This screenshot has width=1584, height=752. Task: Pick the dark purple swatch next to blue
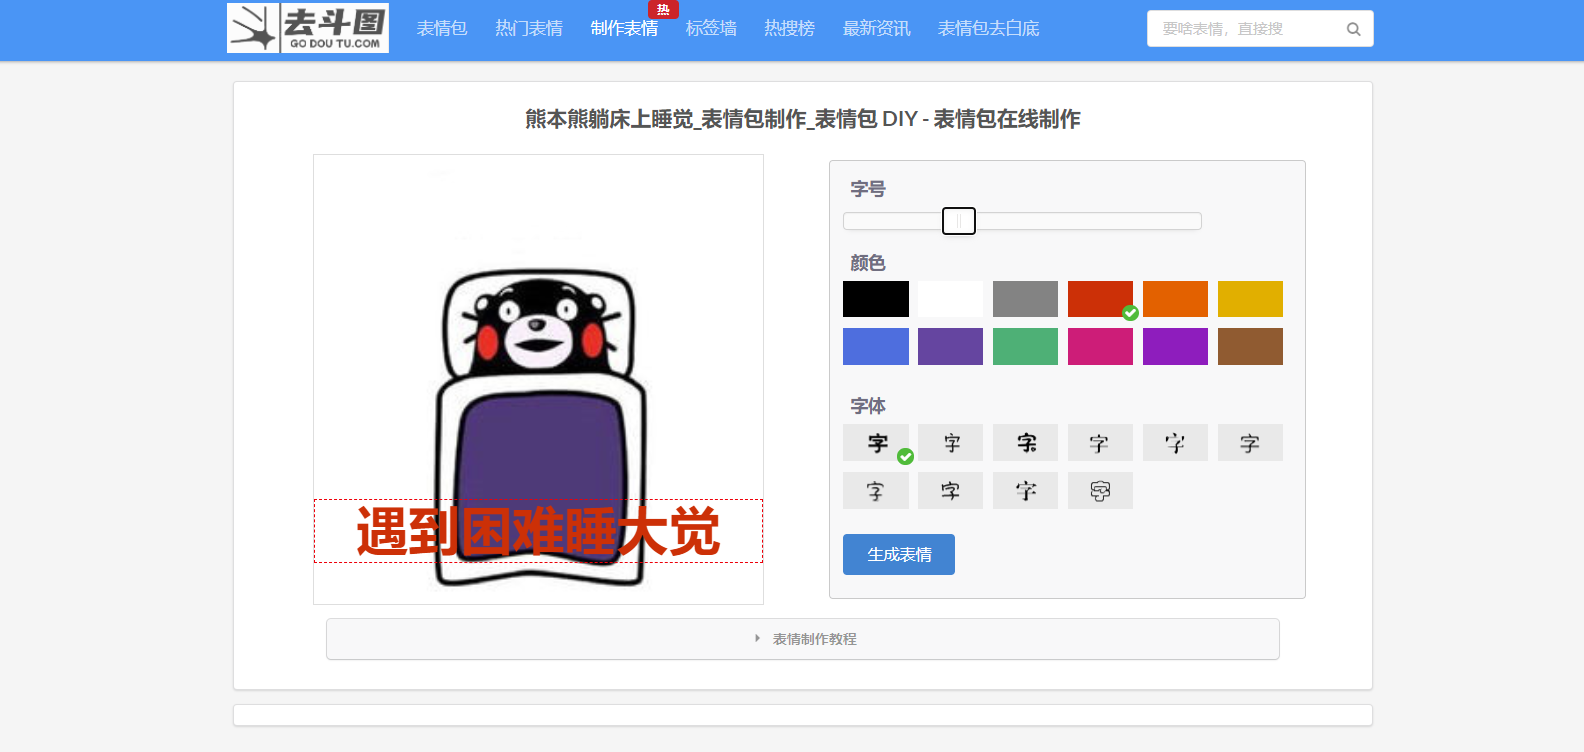(x=950, y=346)
